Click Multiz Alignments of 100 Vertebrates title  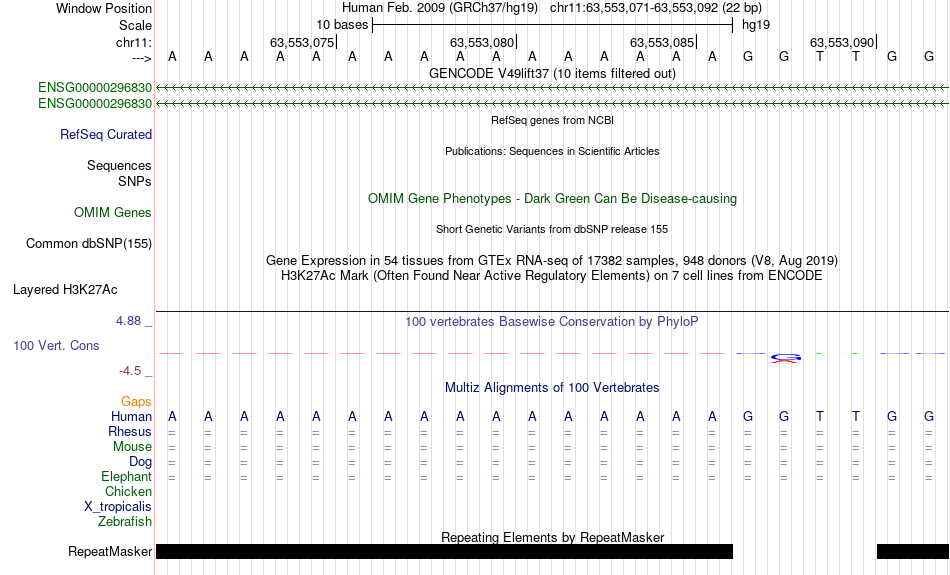[552, 388]
